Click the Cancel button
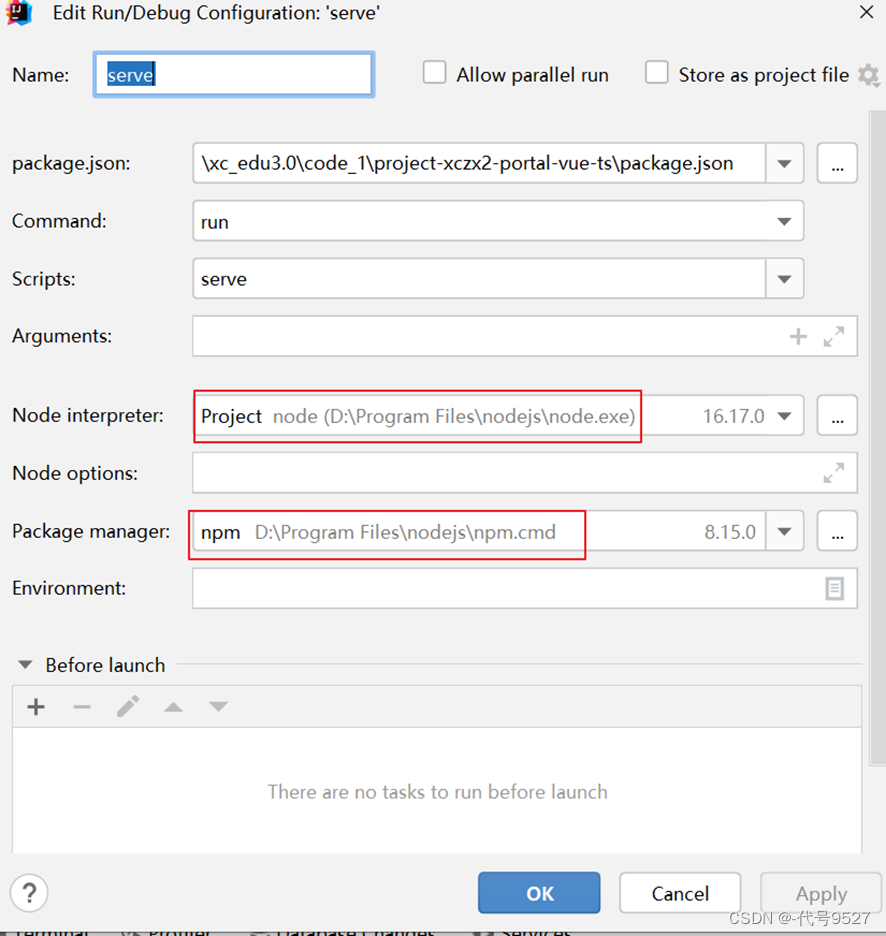The image size is (886, 936). click(680, 893)
